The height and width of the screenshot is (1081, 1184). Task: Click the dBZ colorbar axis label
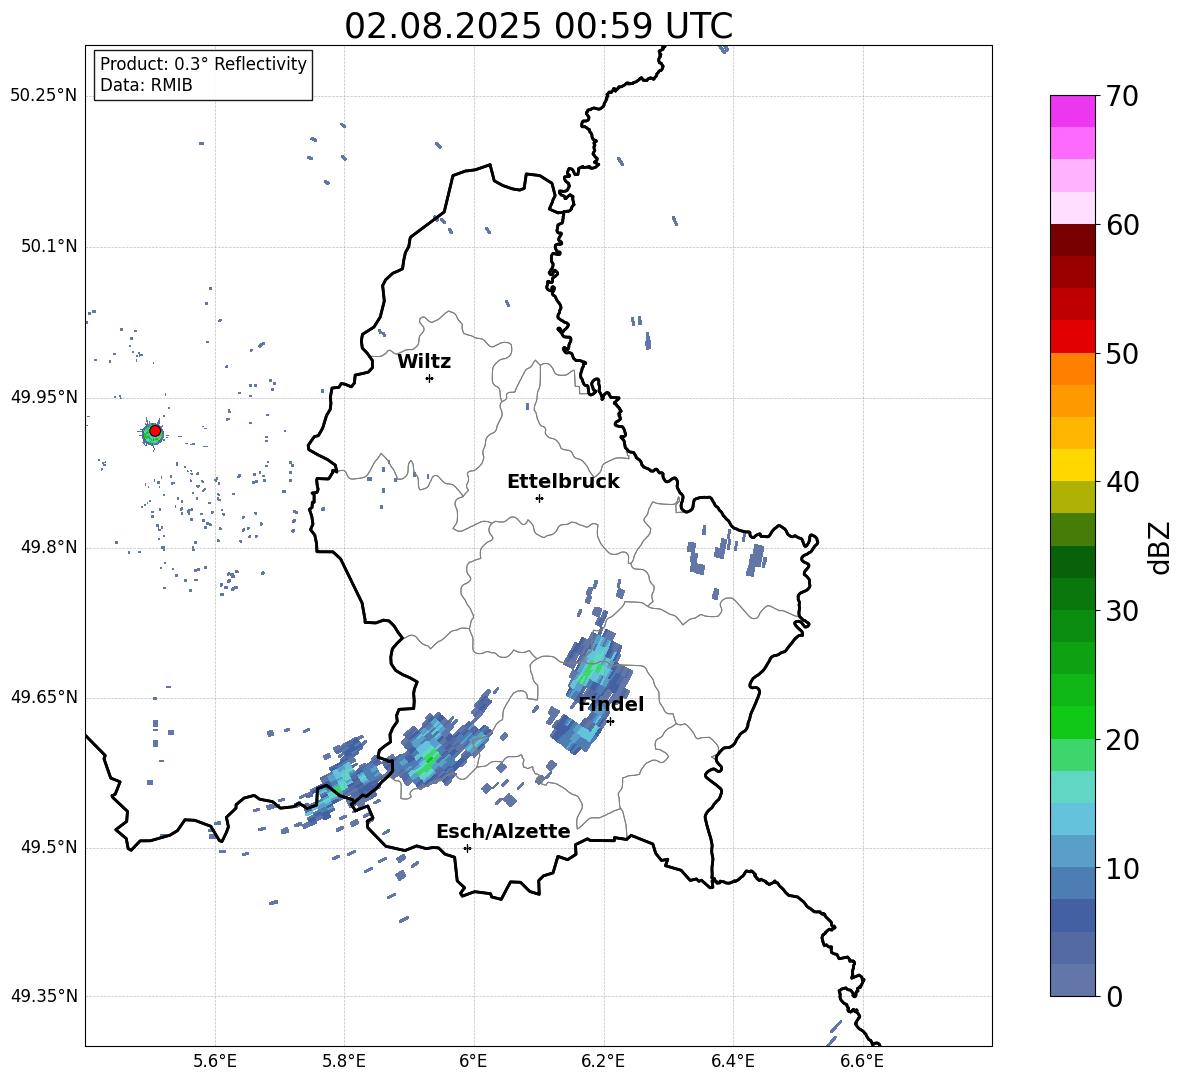[1161, 547]
